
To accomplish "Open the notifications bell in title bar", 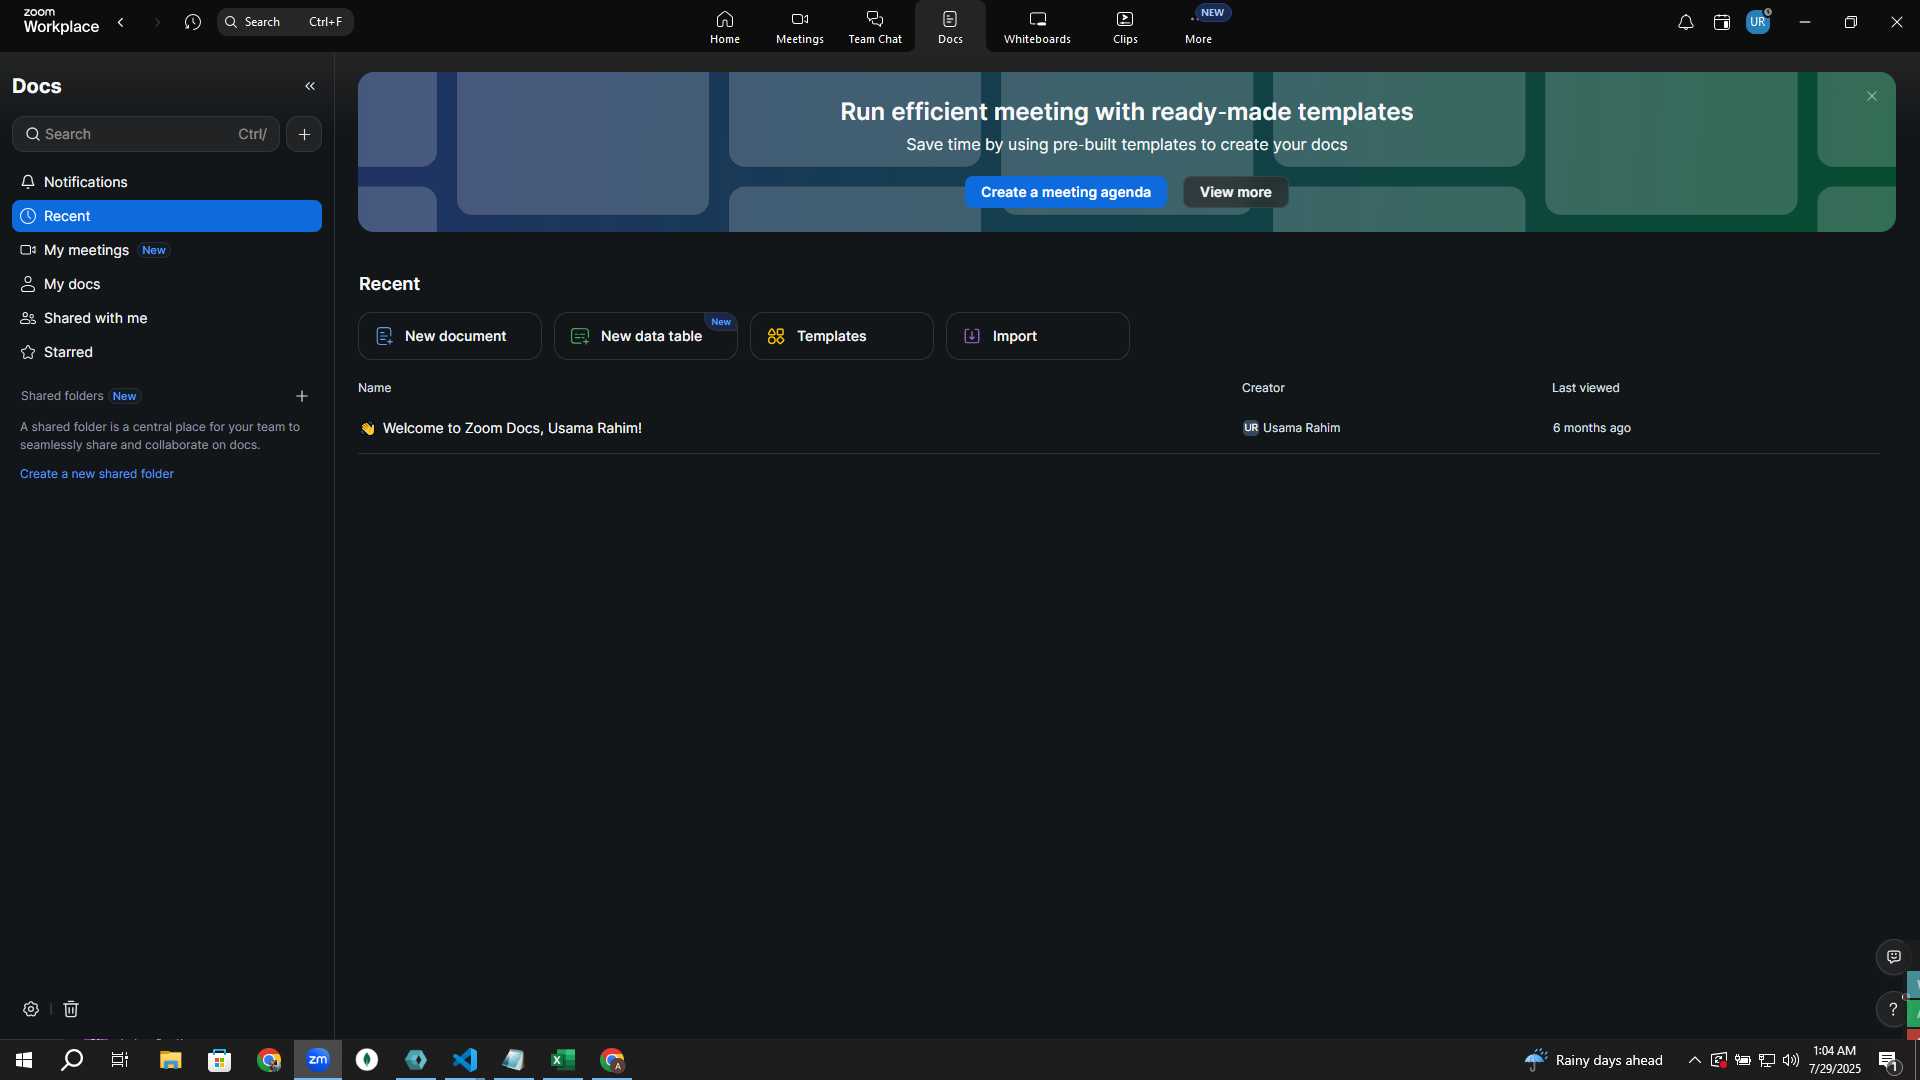I will coord(1685,22).
